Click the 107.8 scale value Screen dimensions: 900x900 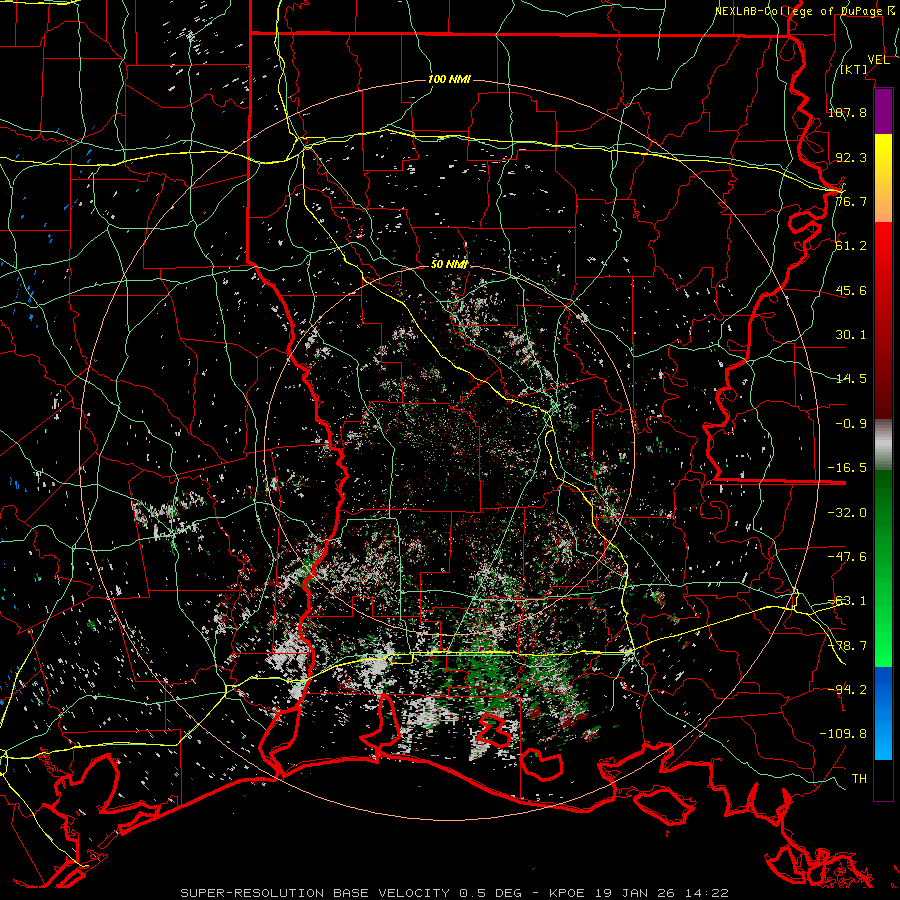tap(847, 112)
